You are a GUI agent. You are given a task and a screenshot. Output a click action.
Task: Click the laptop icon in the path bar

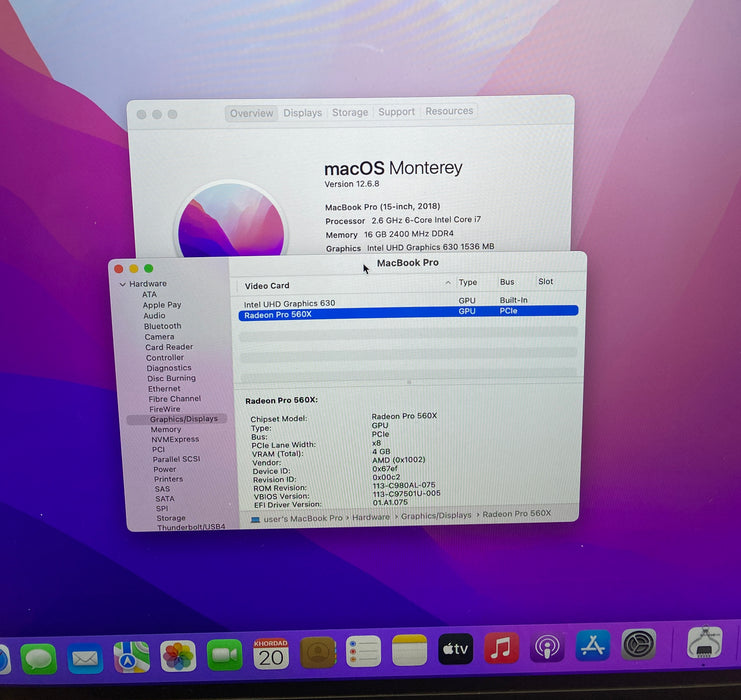(255, 519)
